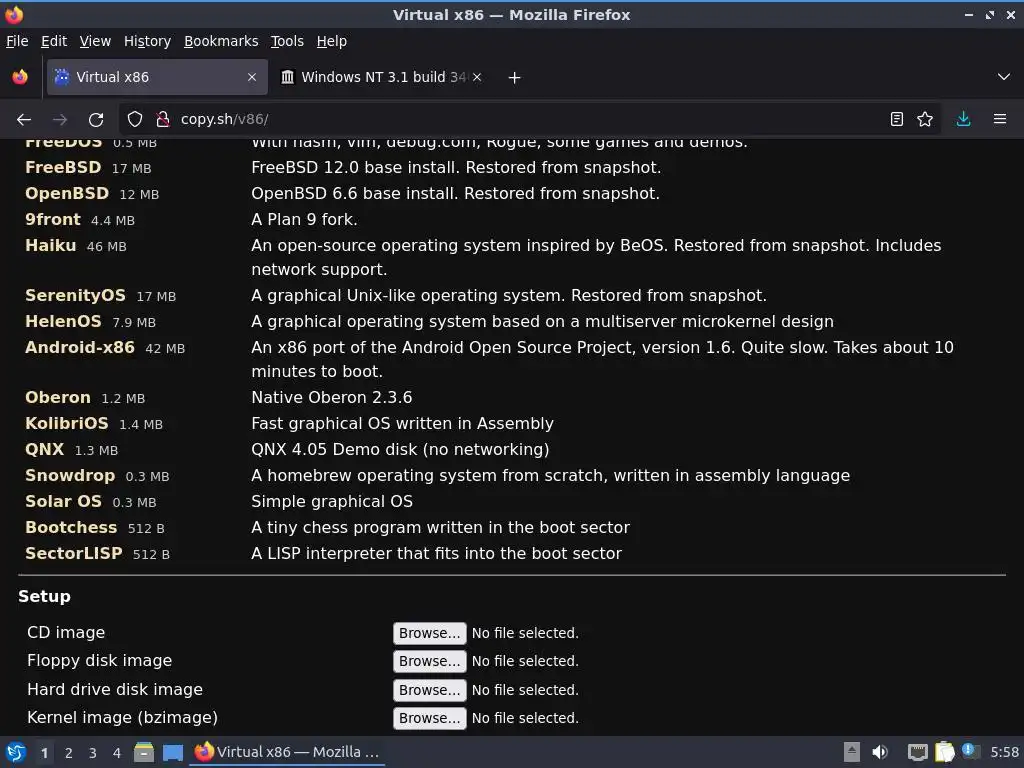Viewport: 1024px width, 768px height.
Task: Open the Firefox View pinned icon
Action: pyautogui.click(x=20, y=77)
